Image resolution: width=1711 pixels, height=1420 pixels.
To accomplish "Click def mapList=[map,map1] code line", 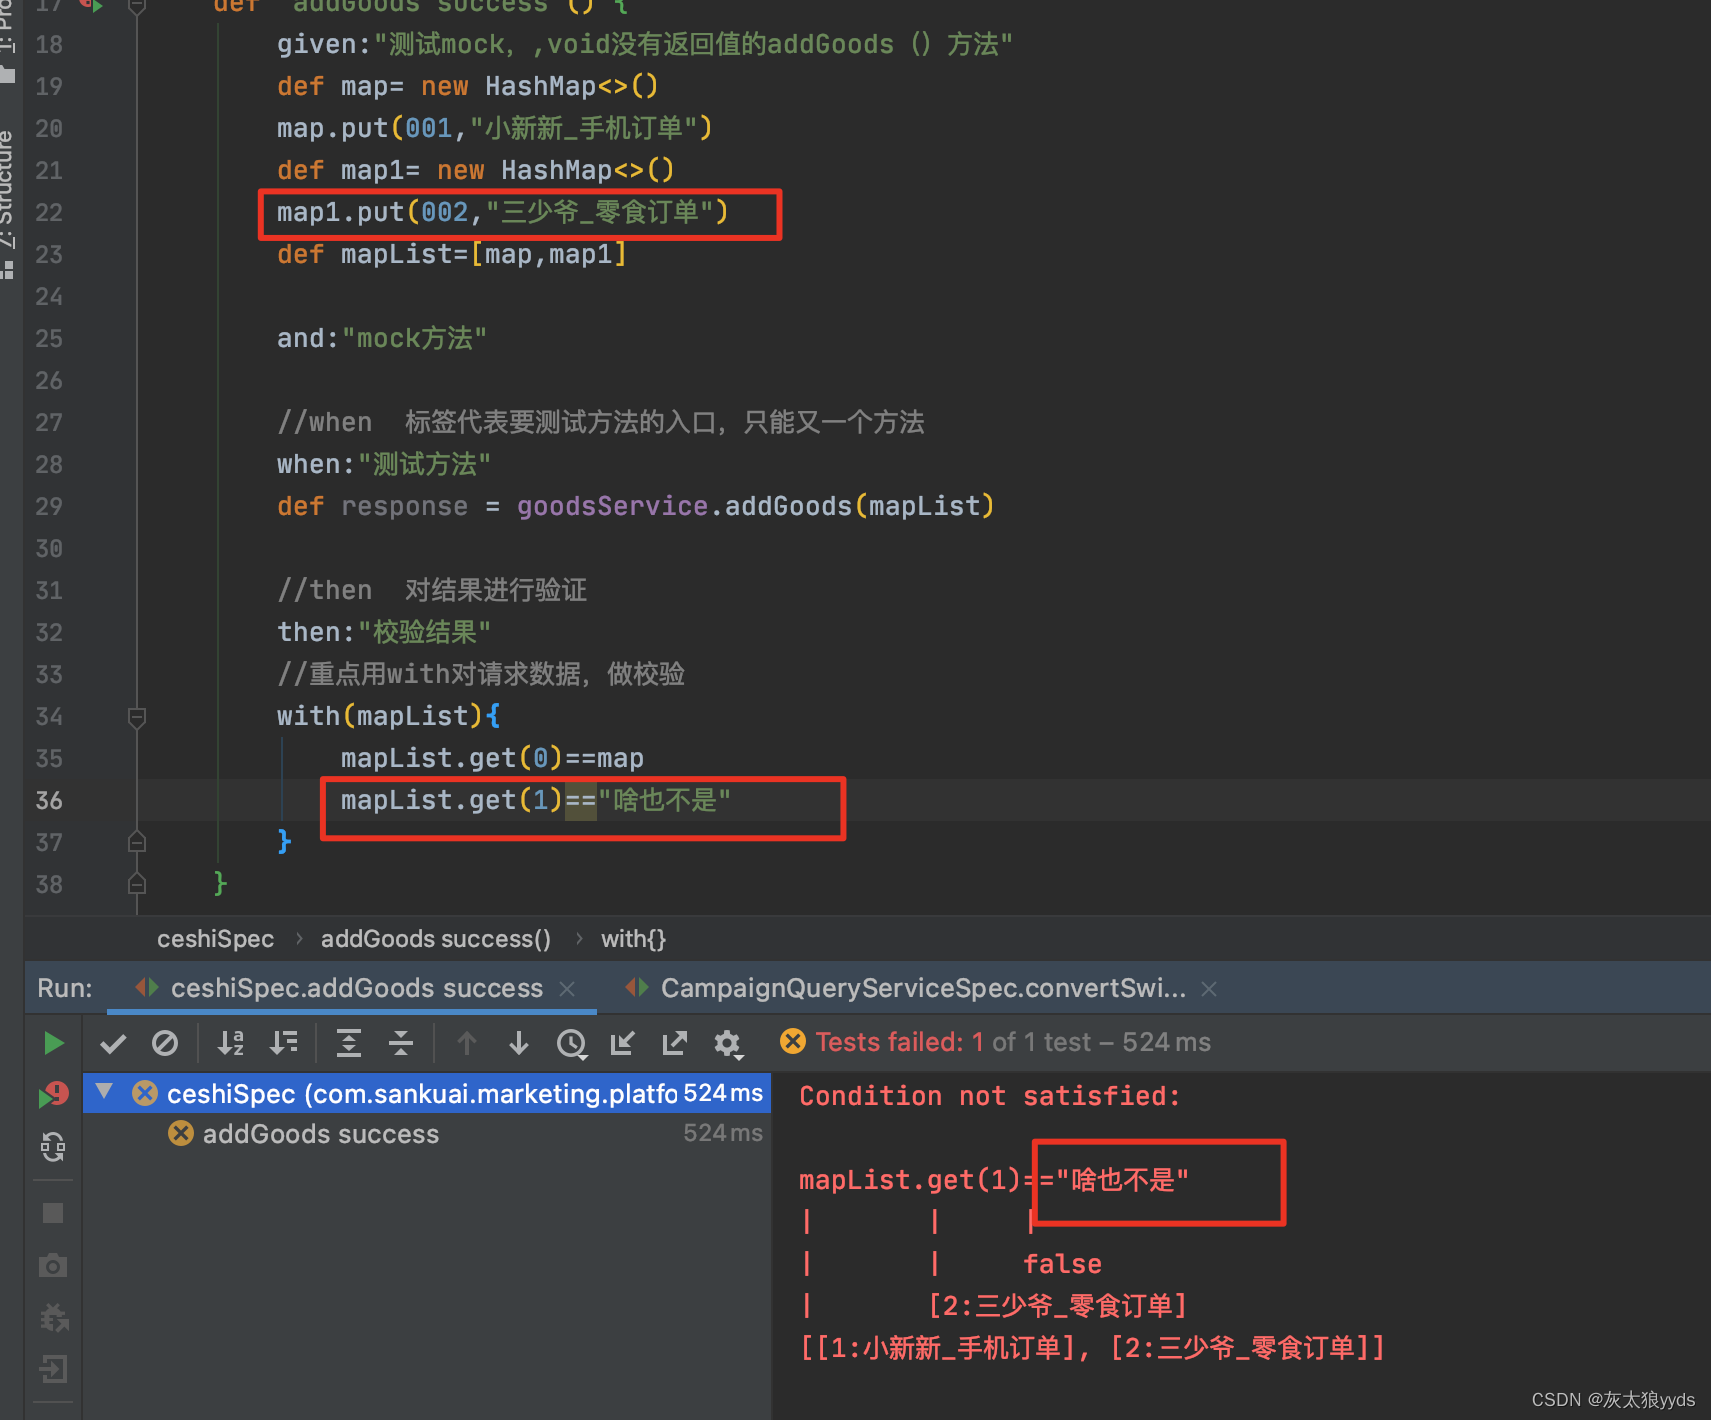I will pos(452,254).
